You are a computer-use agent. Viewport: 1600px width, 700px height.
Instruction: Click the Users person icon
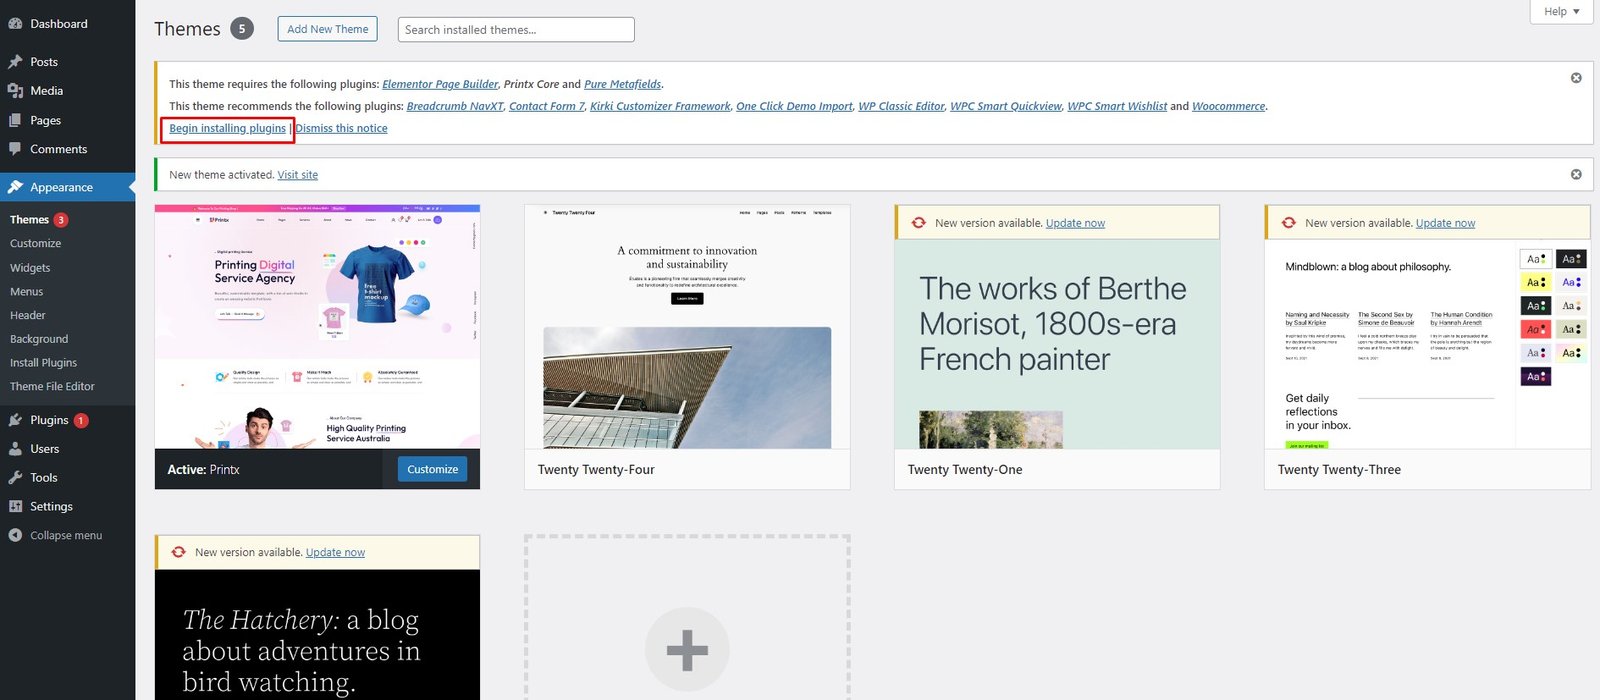pos(15,449)
